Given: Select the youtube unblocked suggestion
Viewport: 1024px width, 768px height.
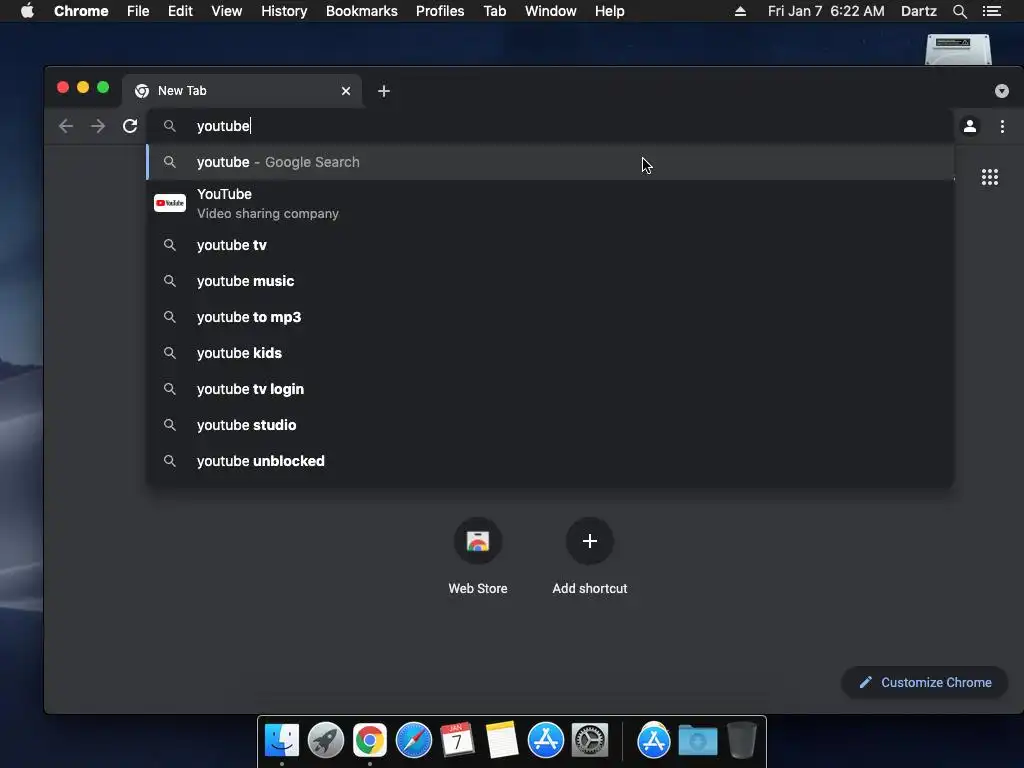Looking at the screenshot, I should pyautogui.click(x=550, y=461).
